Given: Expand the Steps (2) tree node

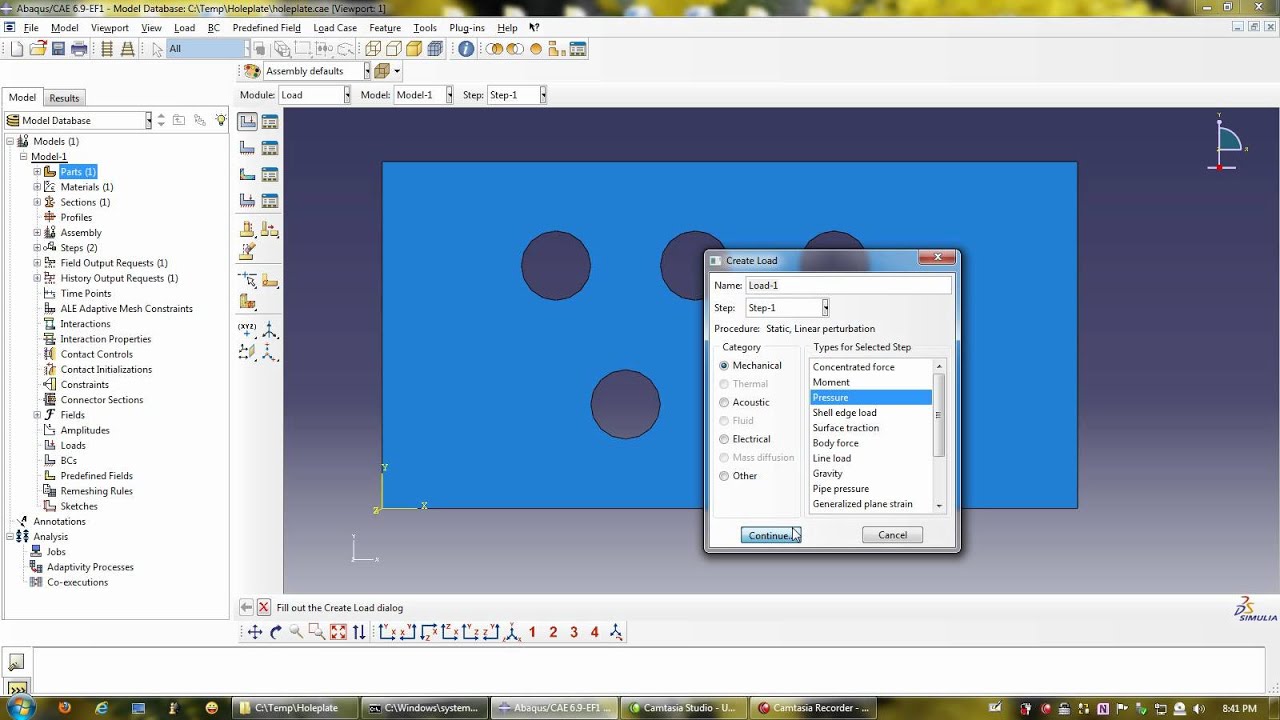Looking at the screenshot, I should [x=37, y=248].
